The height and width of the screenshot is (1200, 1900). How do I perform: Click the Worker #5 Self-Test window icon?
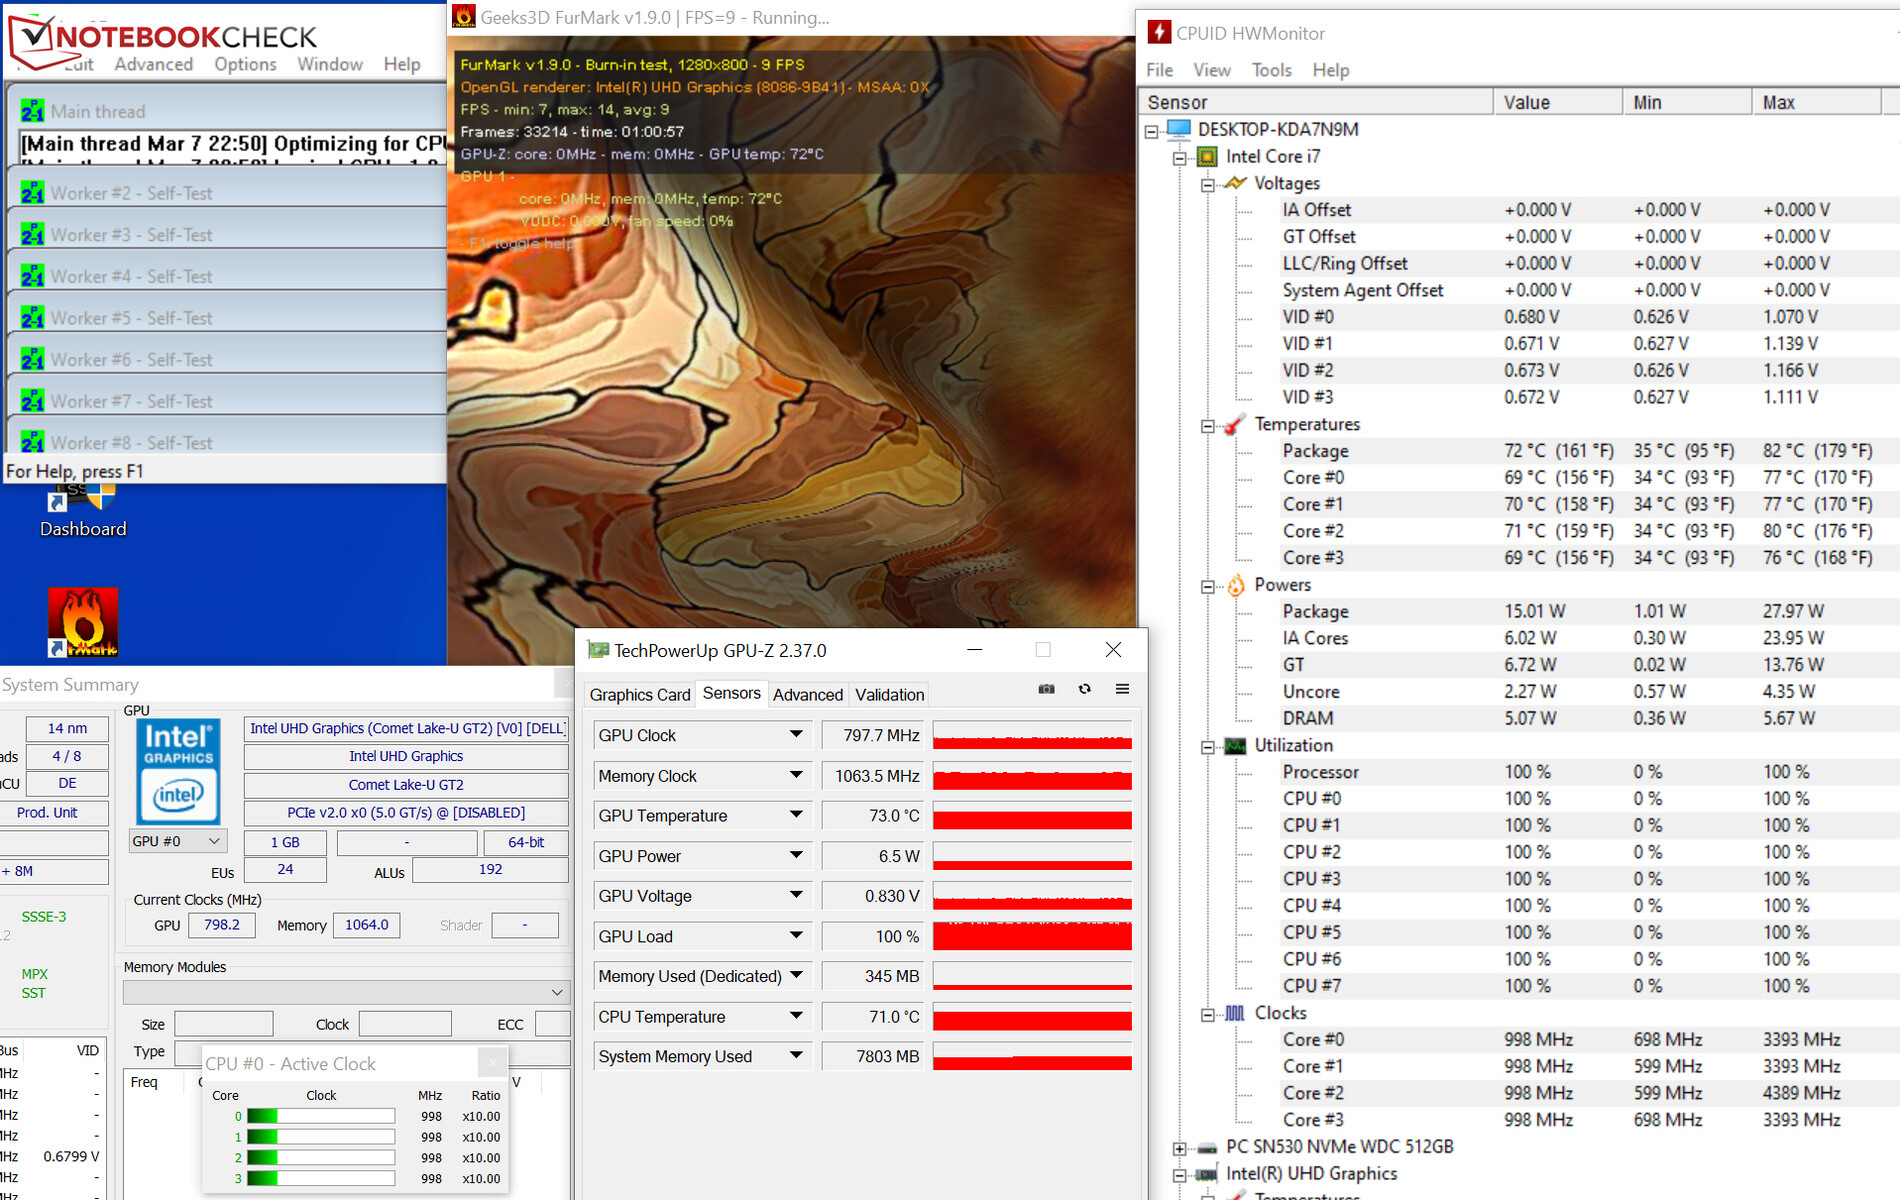pos(32,318)
